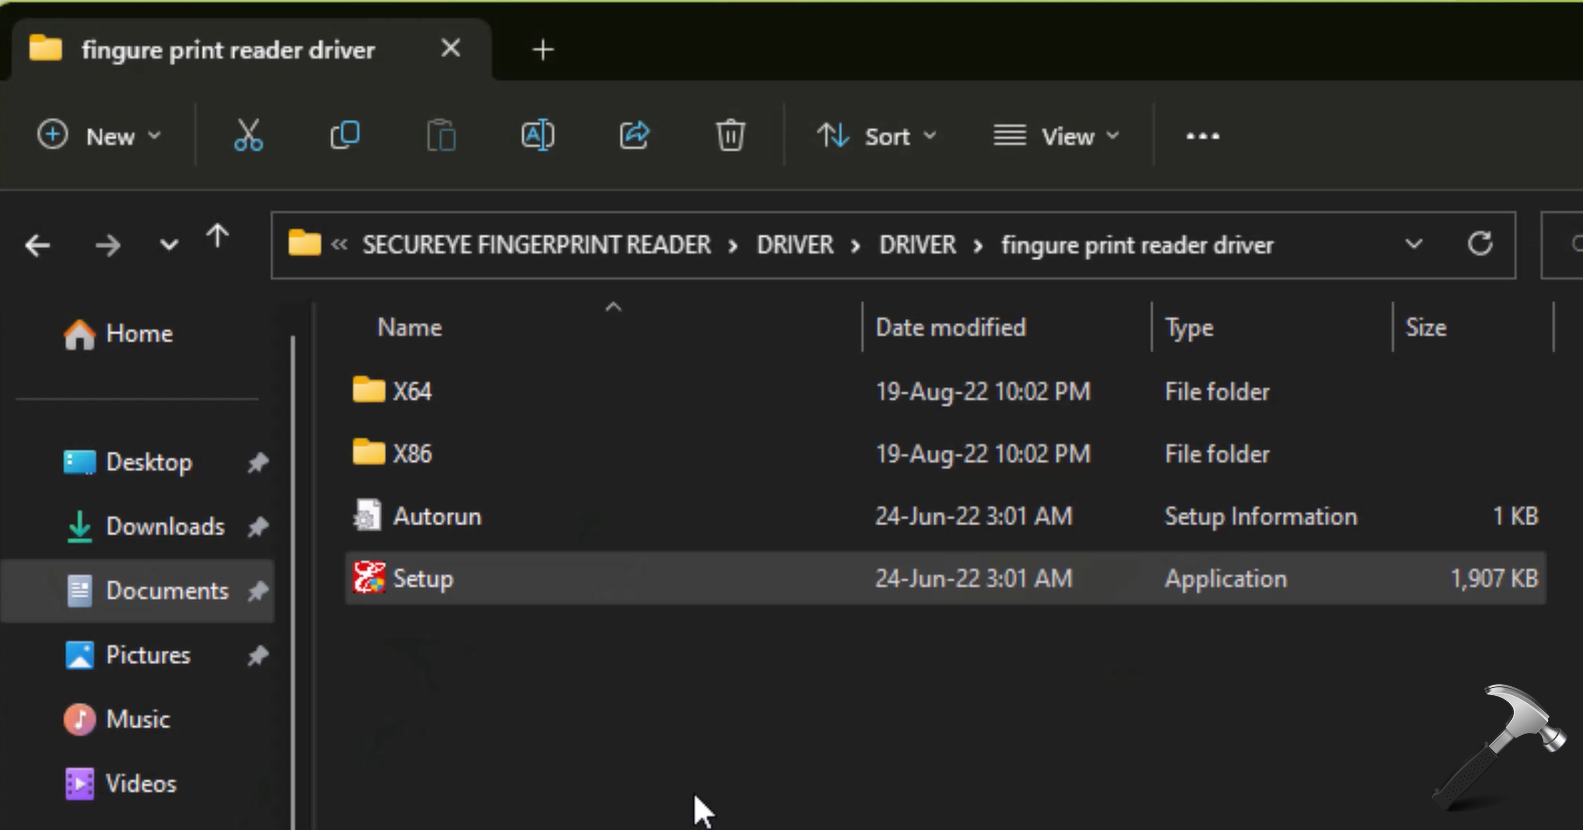Screen dimensions: 1583x830
Task: Refresh the current folder view
Action: pyautogui.click(x=1480, y=243)
